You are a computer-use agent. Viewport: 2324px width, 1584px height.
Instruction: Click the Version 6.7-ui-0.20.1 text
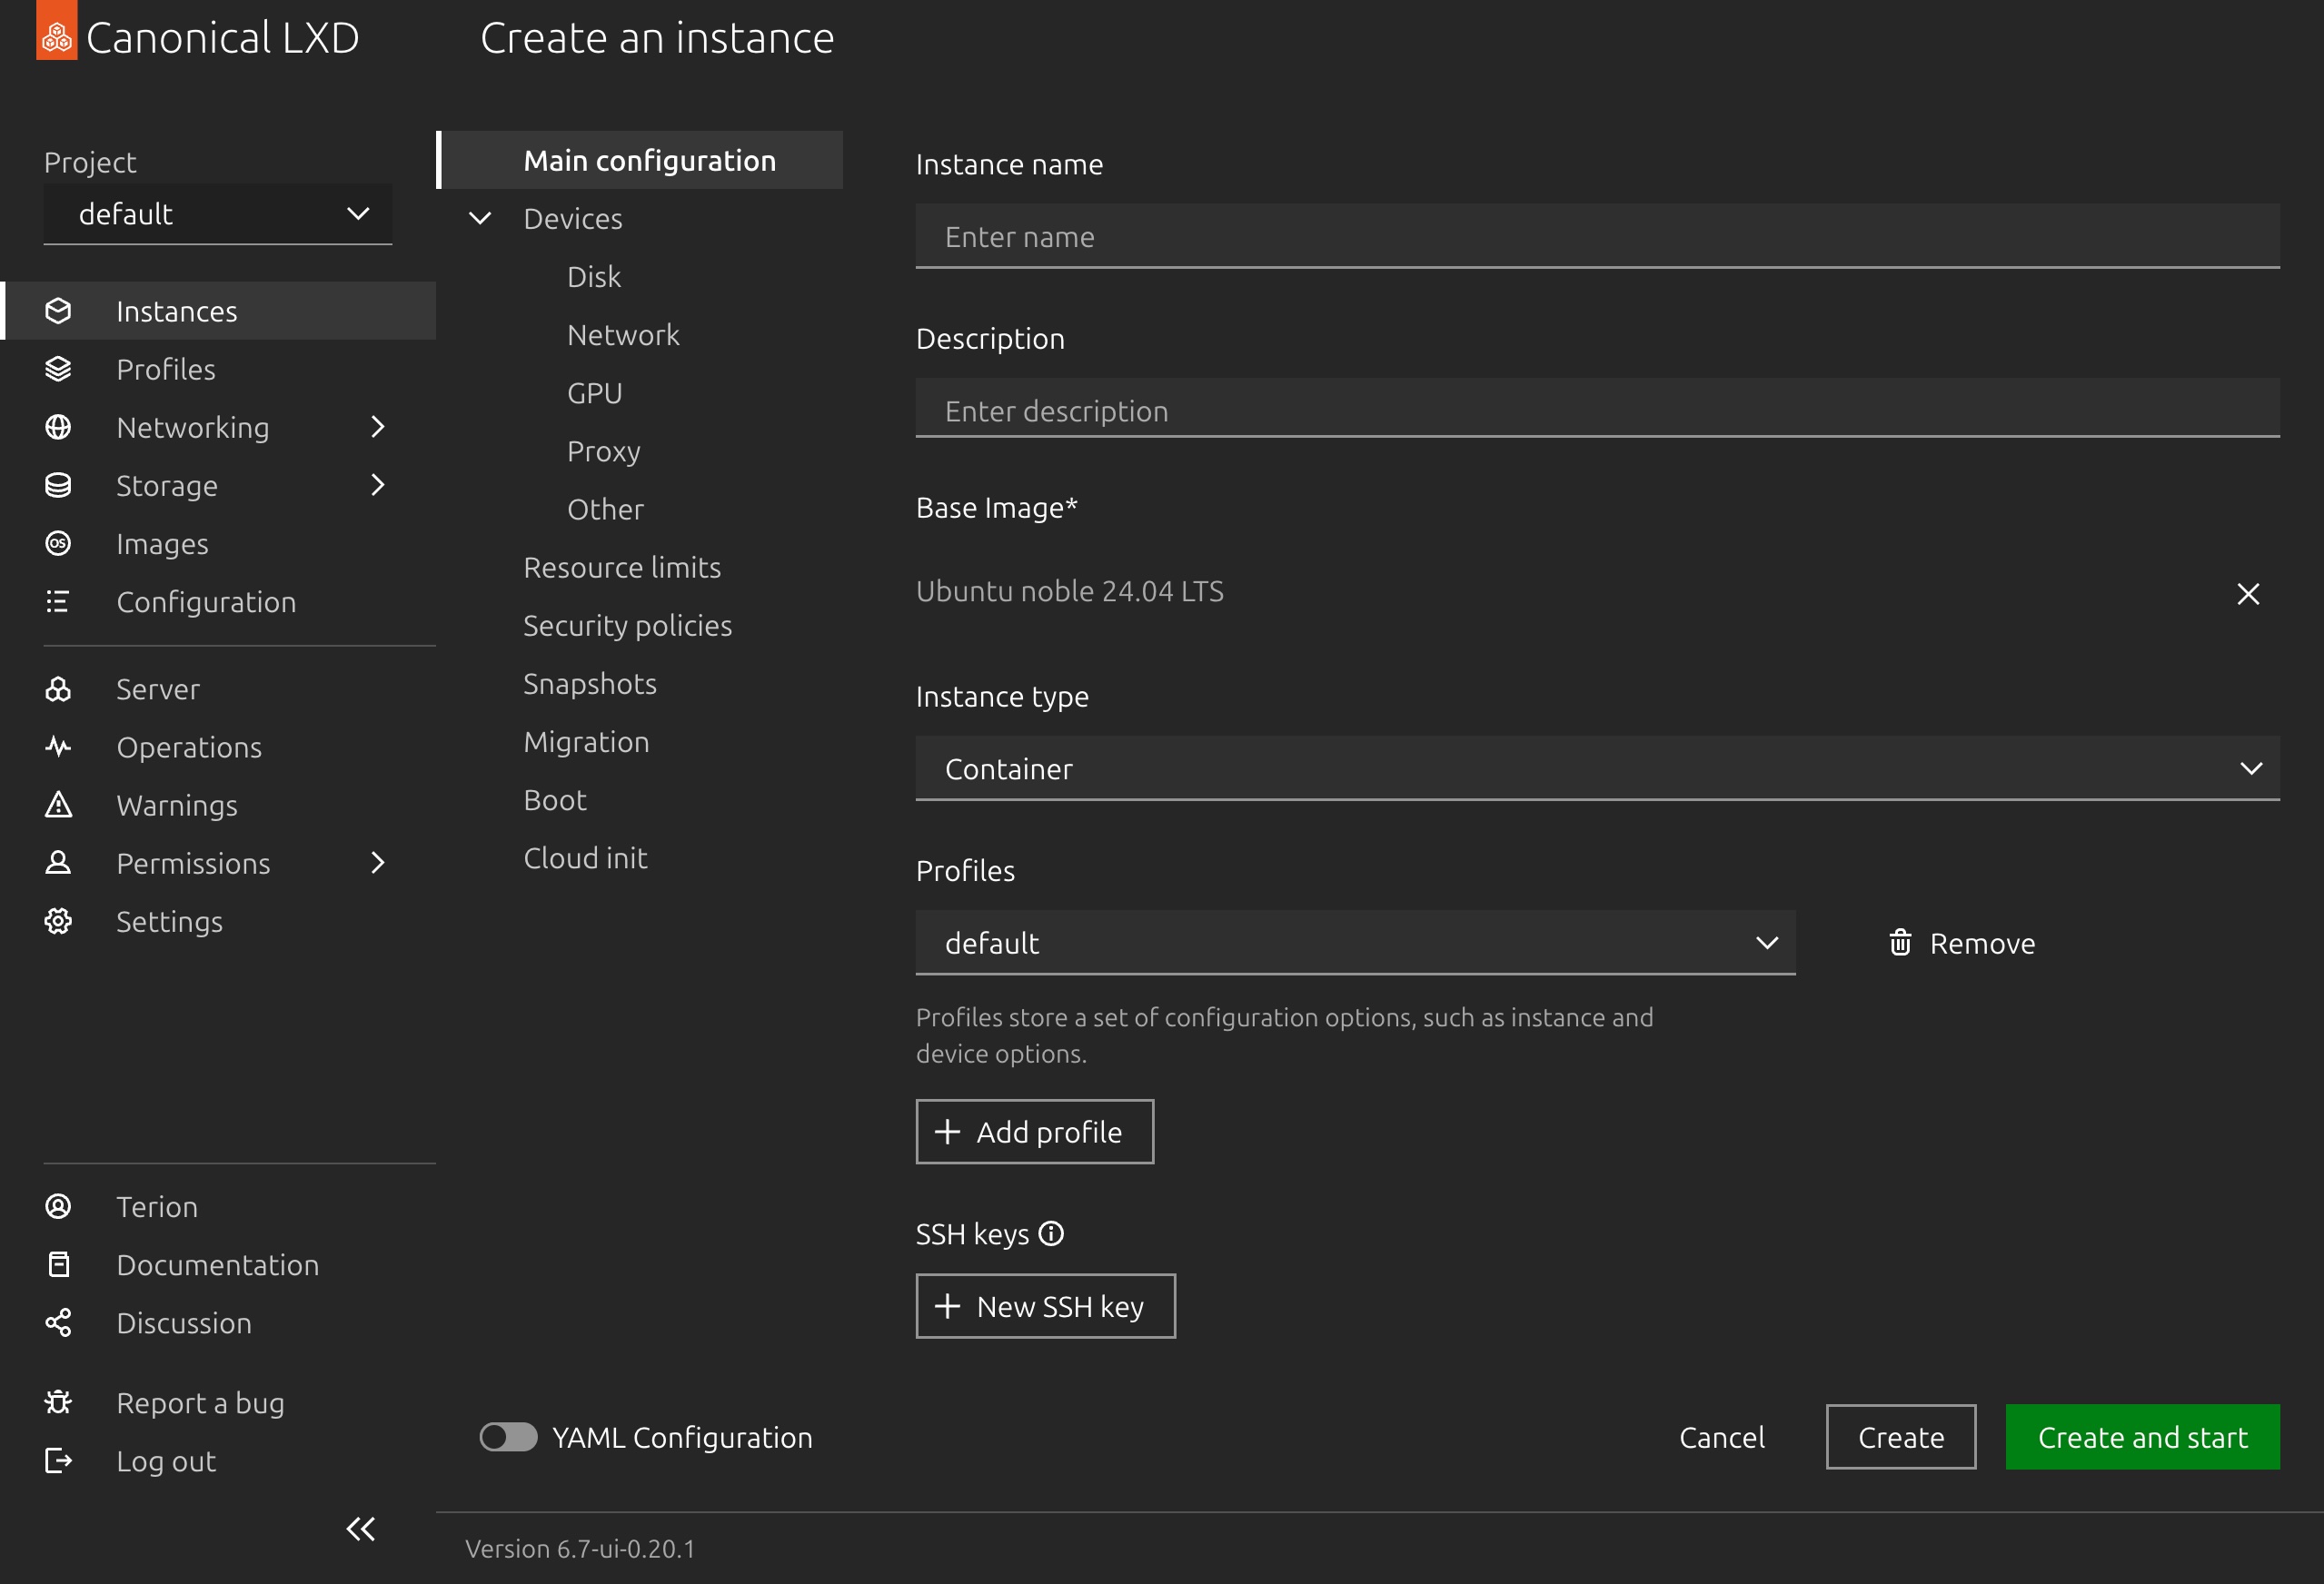click(x=580, y=1549)
